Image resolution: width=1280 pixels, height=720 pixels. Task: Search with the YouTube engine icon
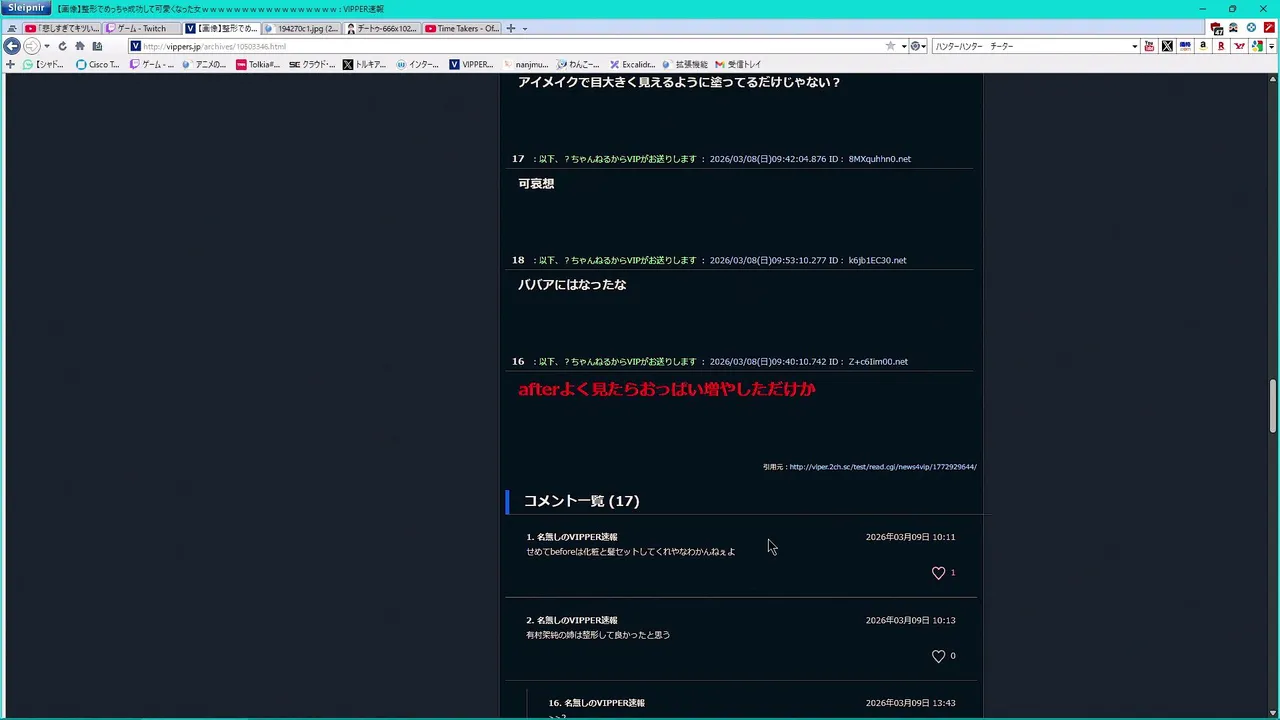coord(1149,46)
